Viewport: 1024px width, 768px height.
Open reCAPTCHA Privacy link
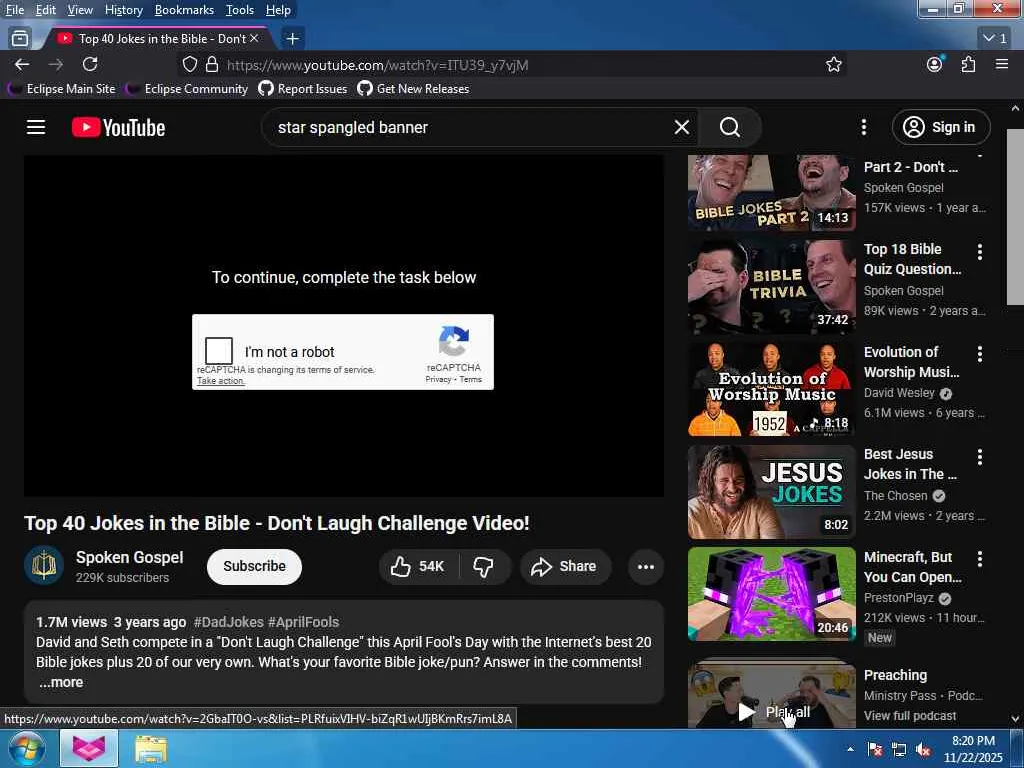coord(438,379)
